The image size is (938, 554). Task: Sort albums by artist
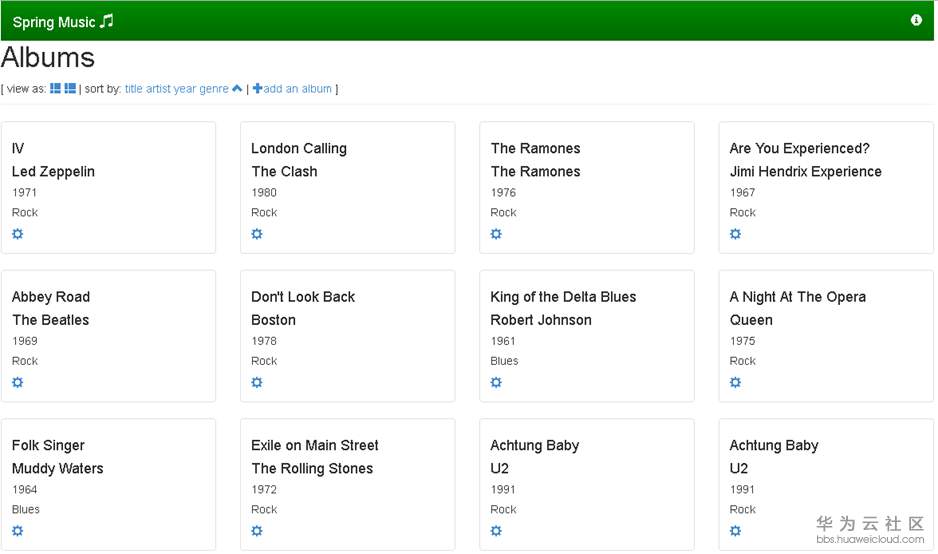158,89
